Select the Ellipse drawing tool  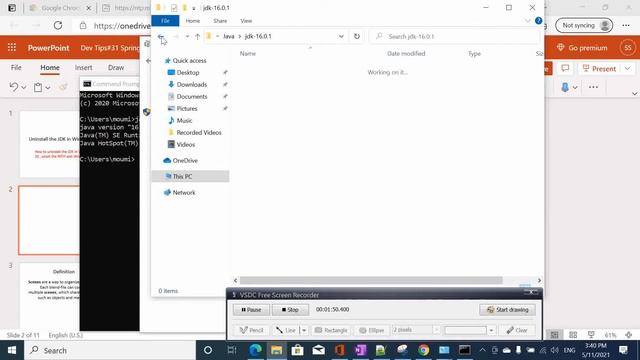(x=371, y=330)
